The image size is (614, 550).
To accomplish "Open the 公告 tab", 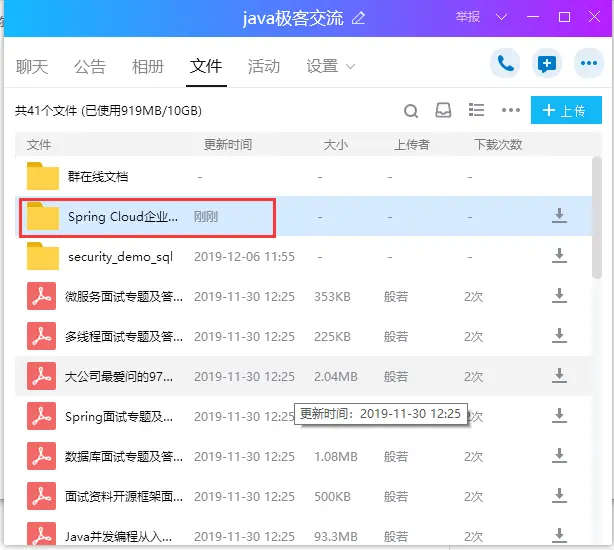I will pos(90,67).
